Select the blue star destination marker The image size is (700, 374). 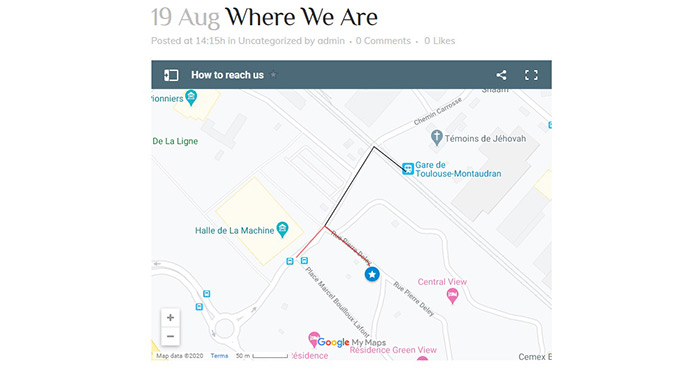(372, 274)
